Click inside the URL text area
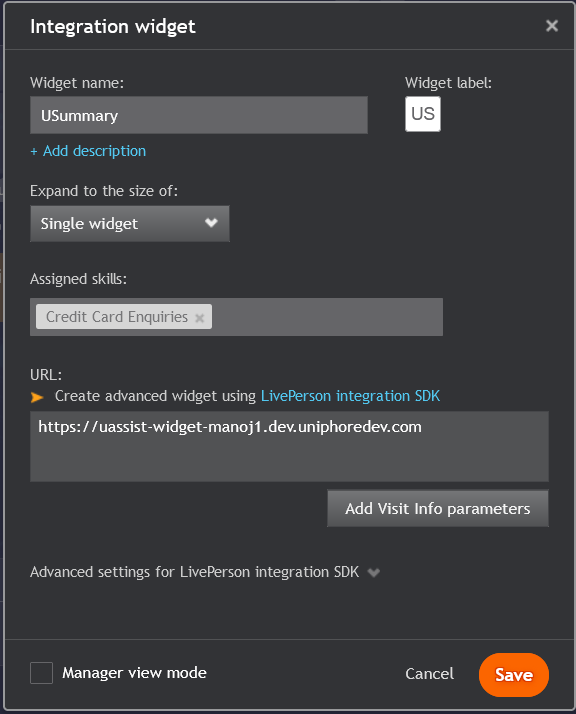This screenshot has height=714, width=576. [x=289, y=446]
